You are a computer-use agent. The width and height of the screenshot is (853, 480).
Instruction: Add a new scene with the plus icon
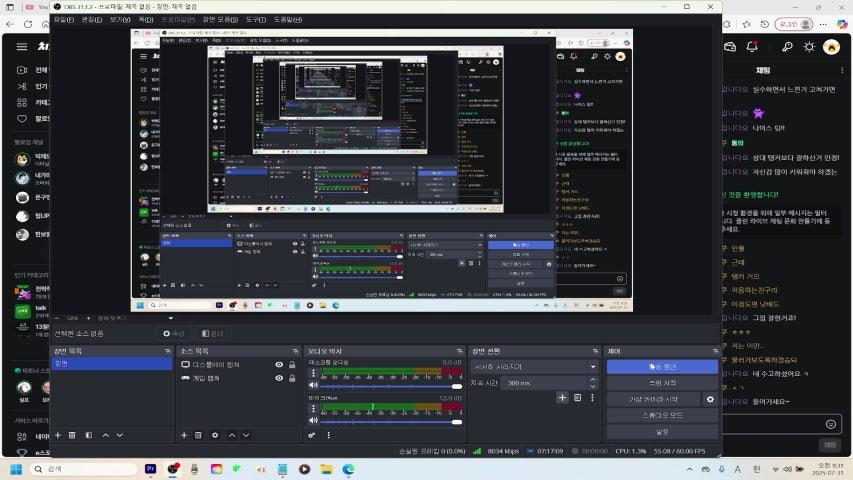coord(58,435)
